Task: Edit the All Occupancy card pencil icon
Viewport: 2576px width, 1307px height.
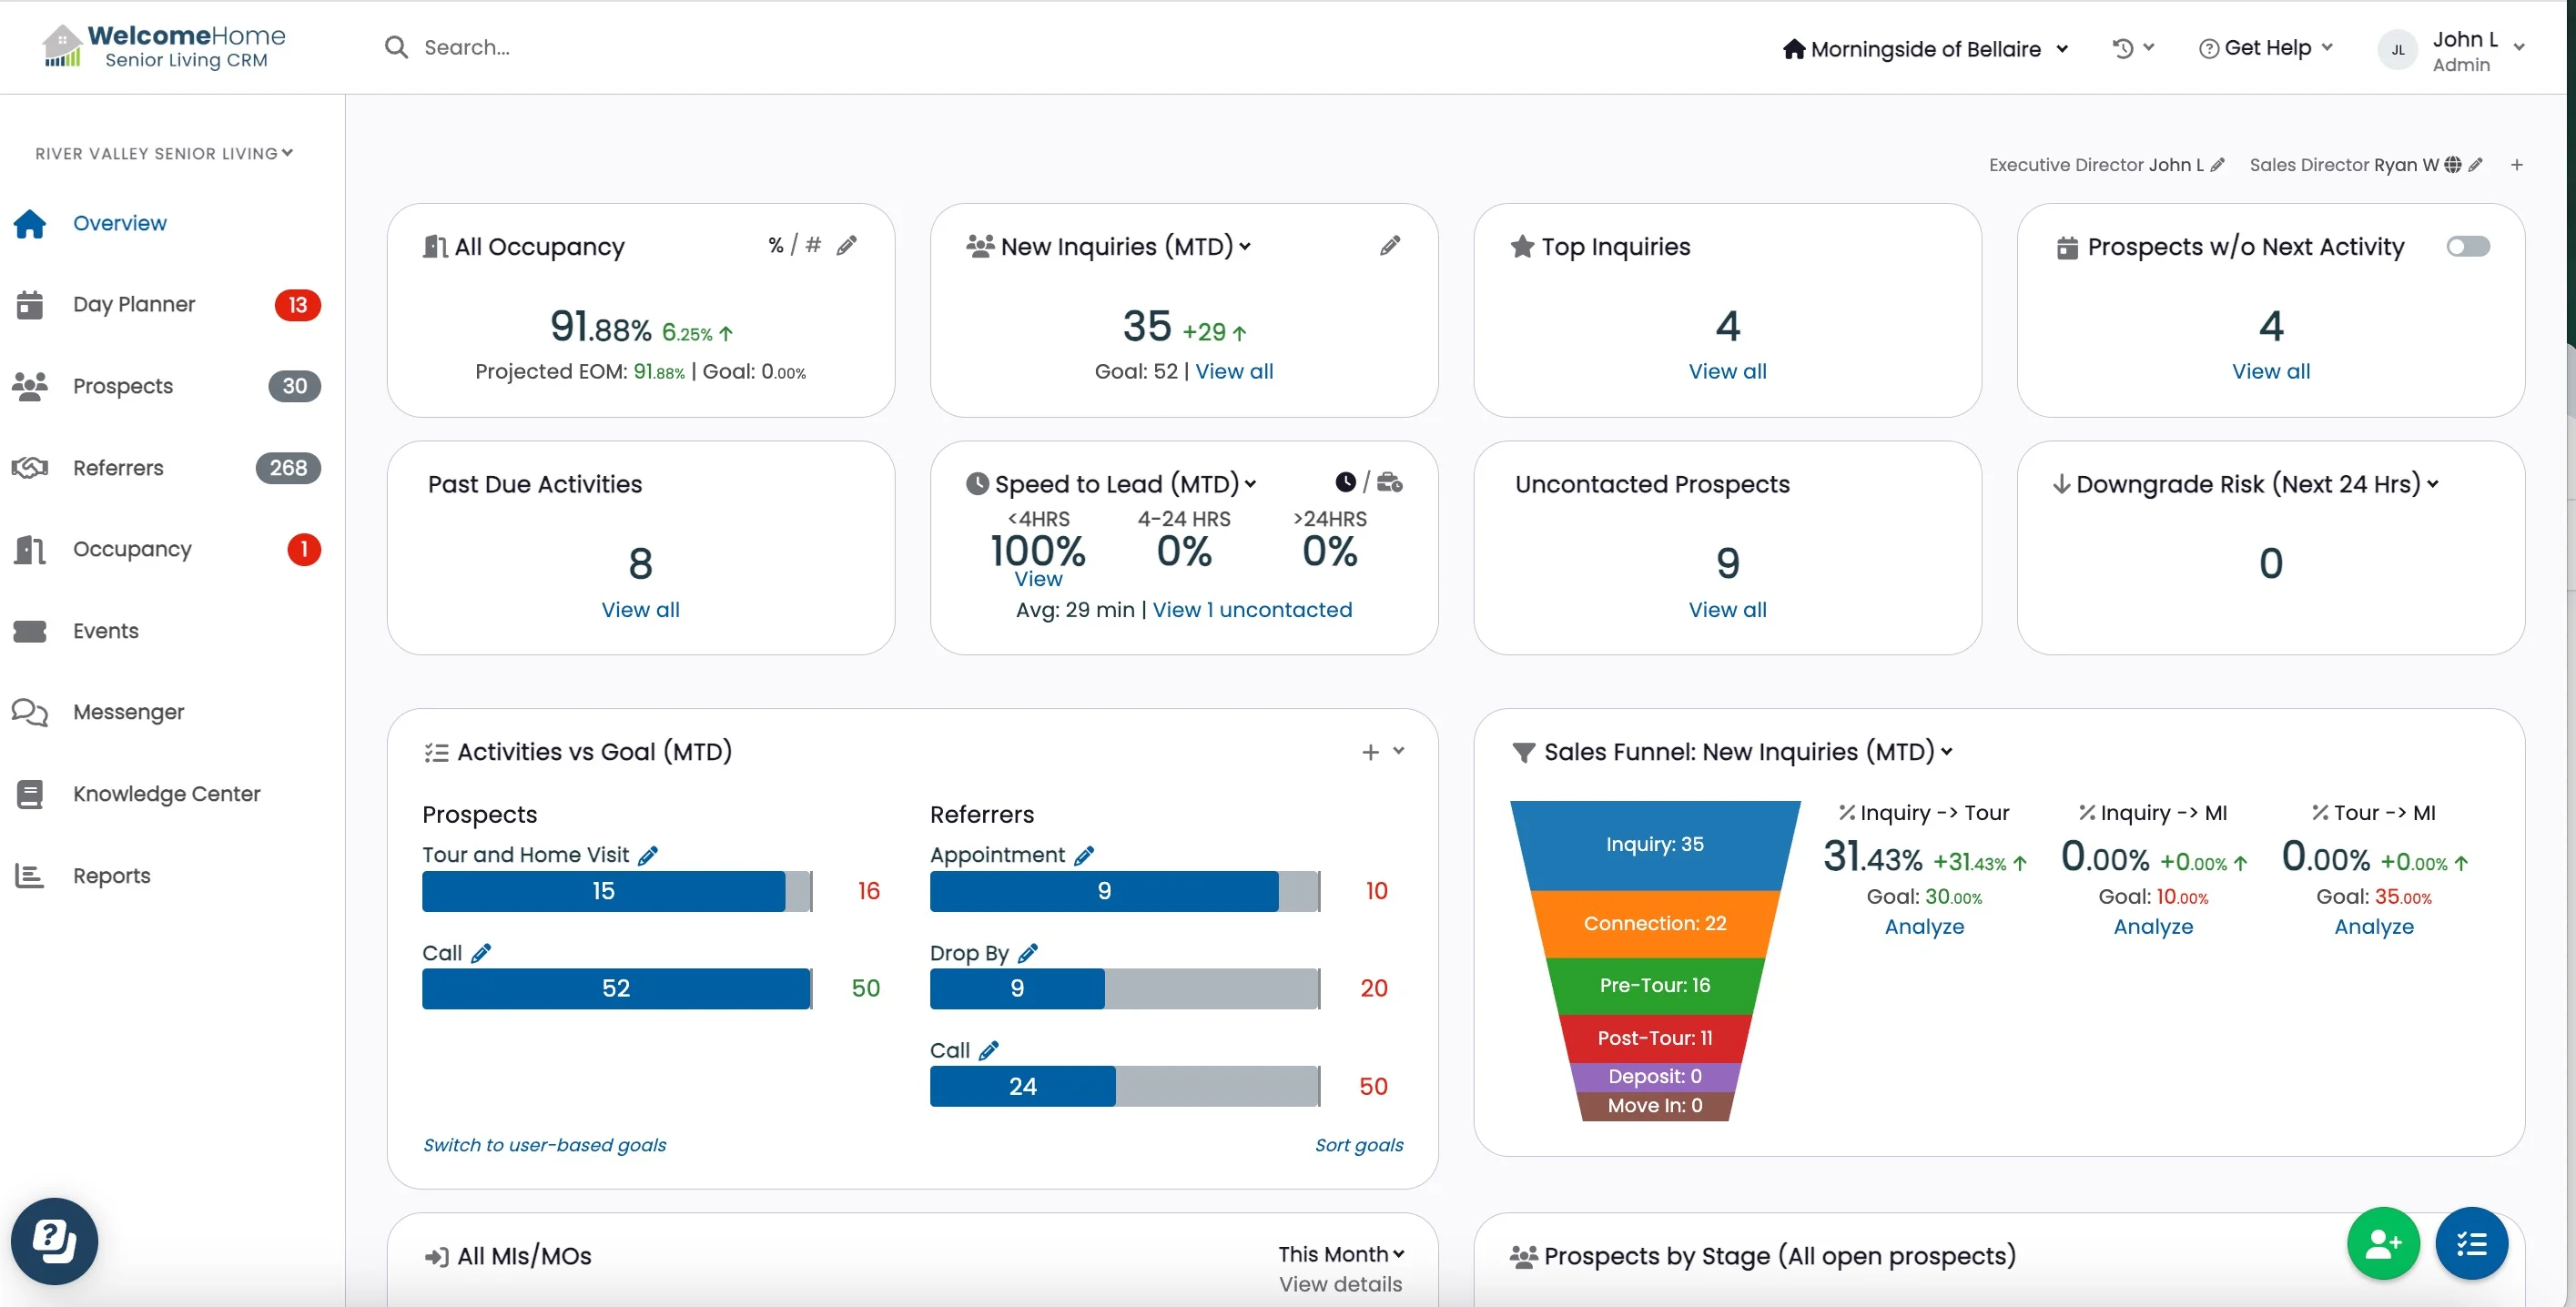Action: (x=846, y=246)
